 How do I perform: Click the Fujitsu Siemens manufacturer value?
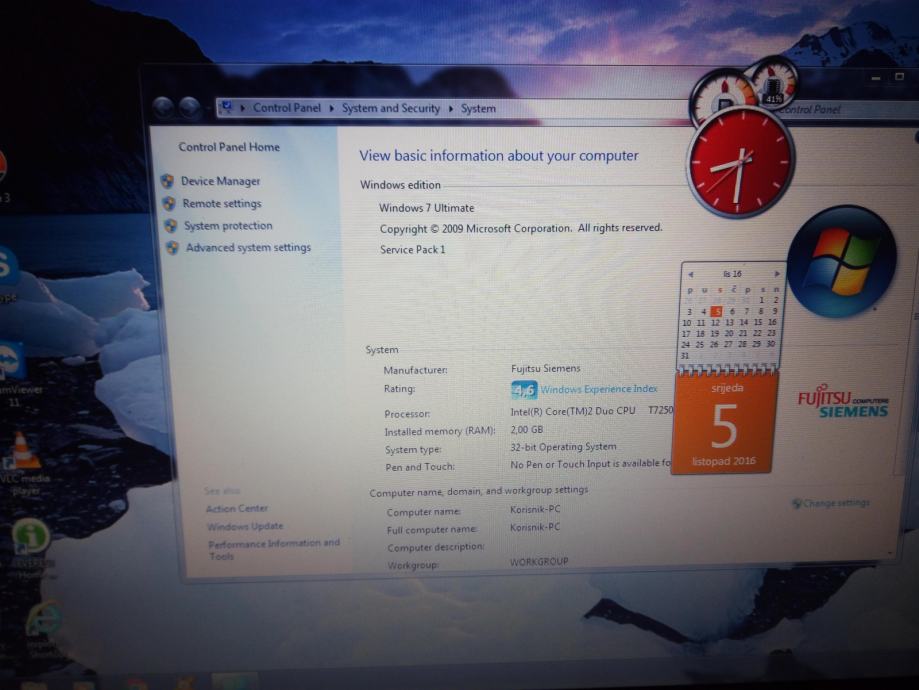pos(546,369)
